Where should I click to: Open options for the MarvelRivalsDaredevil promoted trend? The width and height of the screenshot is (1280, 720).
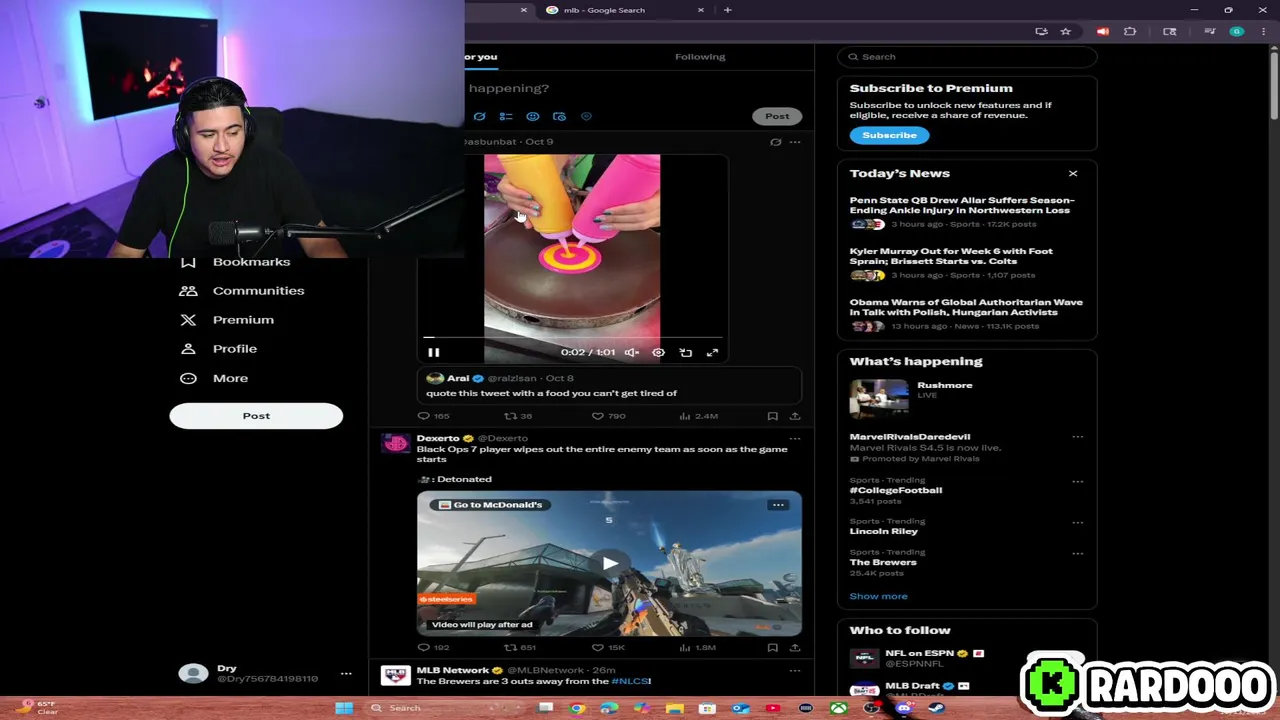pyautogui.click(x=1077, y=437)
